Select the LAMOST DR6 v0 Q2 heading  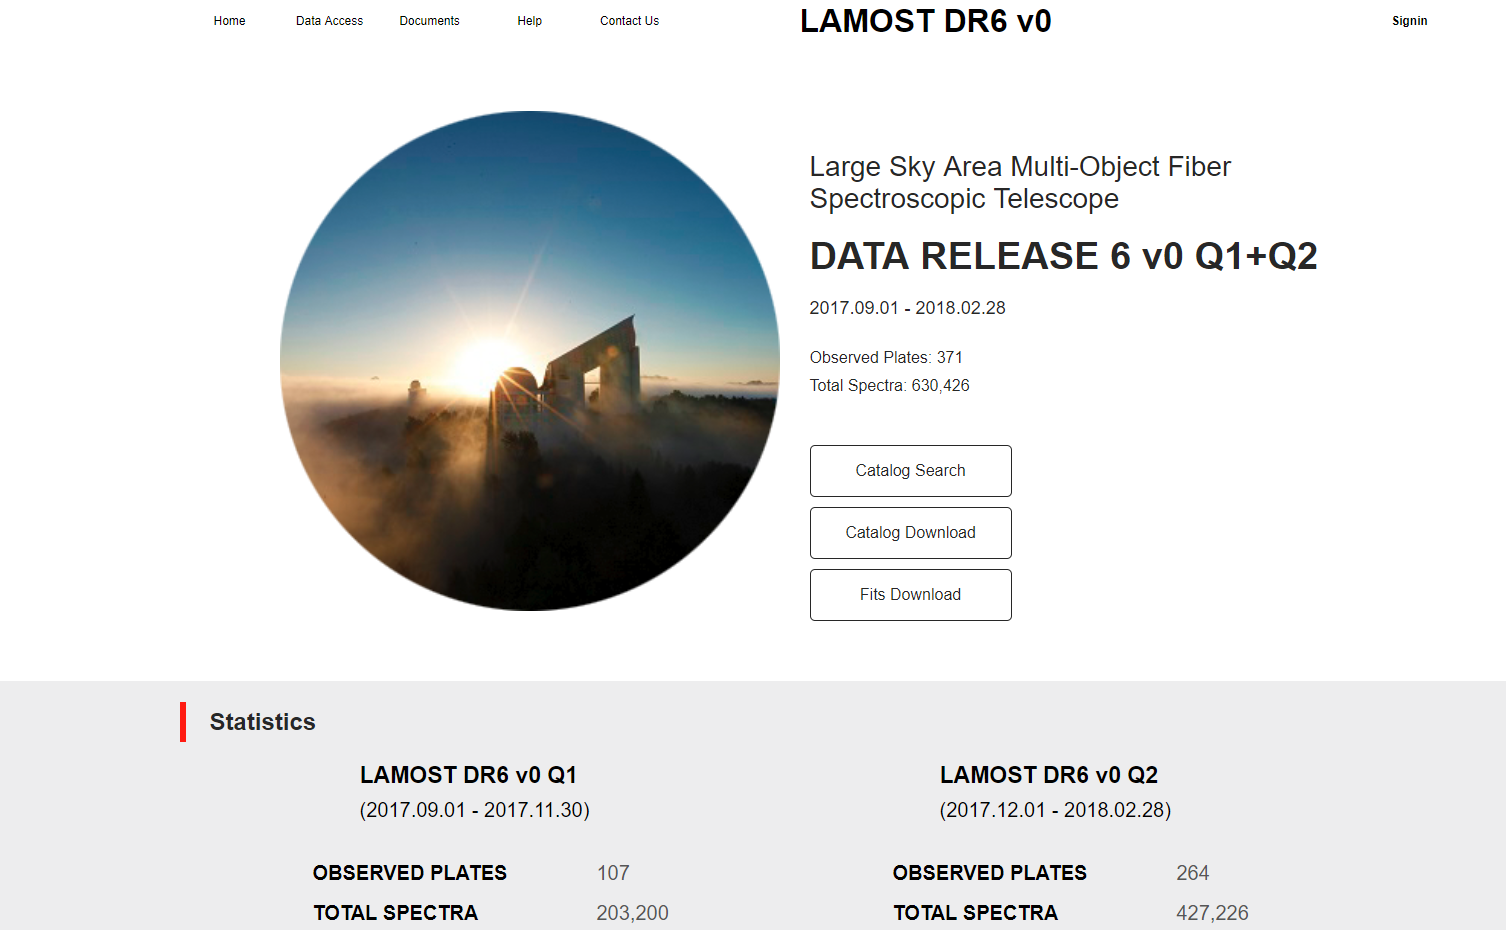(1049, 775)
